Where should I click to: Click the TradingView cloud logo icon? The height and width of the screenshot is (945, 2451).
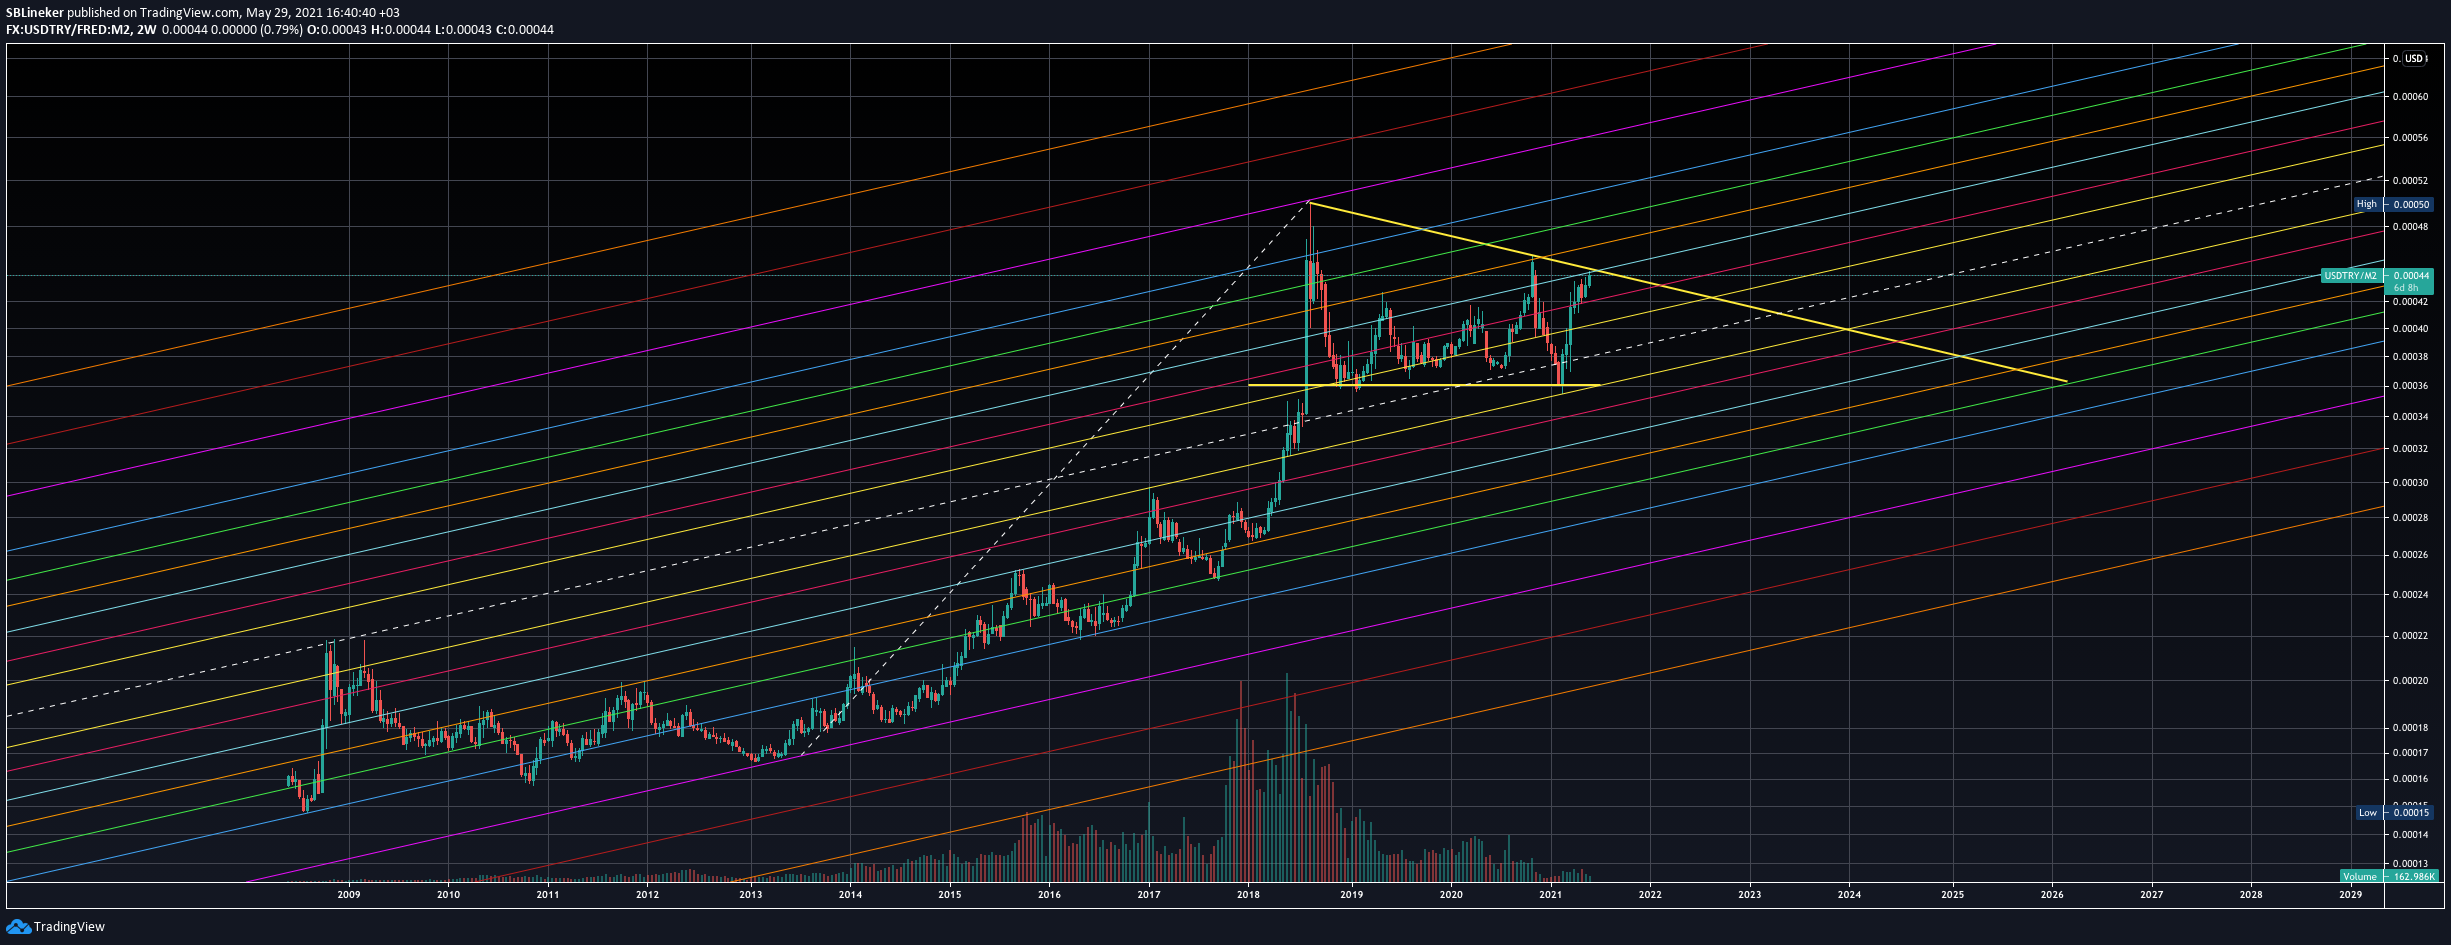(x=18, y=926)
